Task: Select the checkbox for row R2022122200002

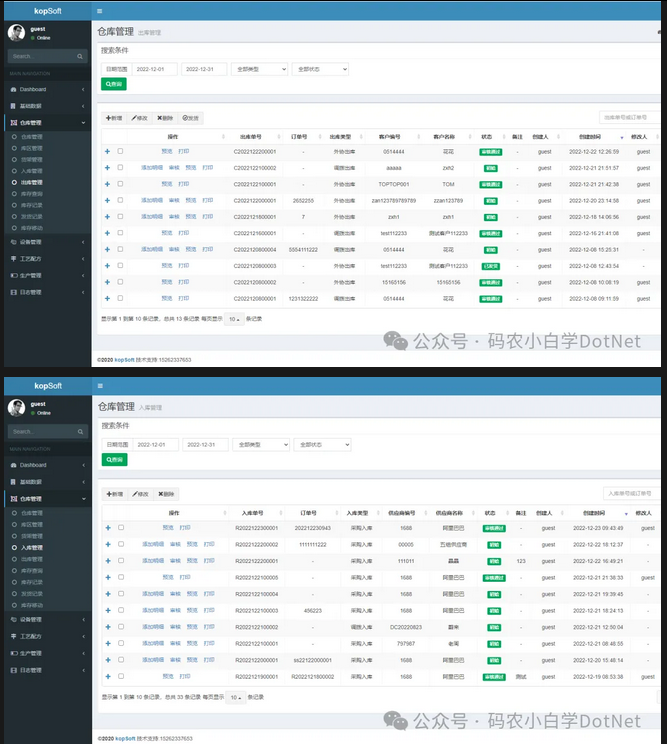Action: [x=120, y=544]
